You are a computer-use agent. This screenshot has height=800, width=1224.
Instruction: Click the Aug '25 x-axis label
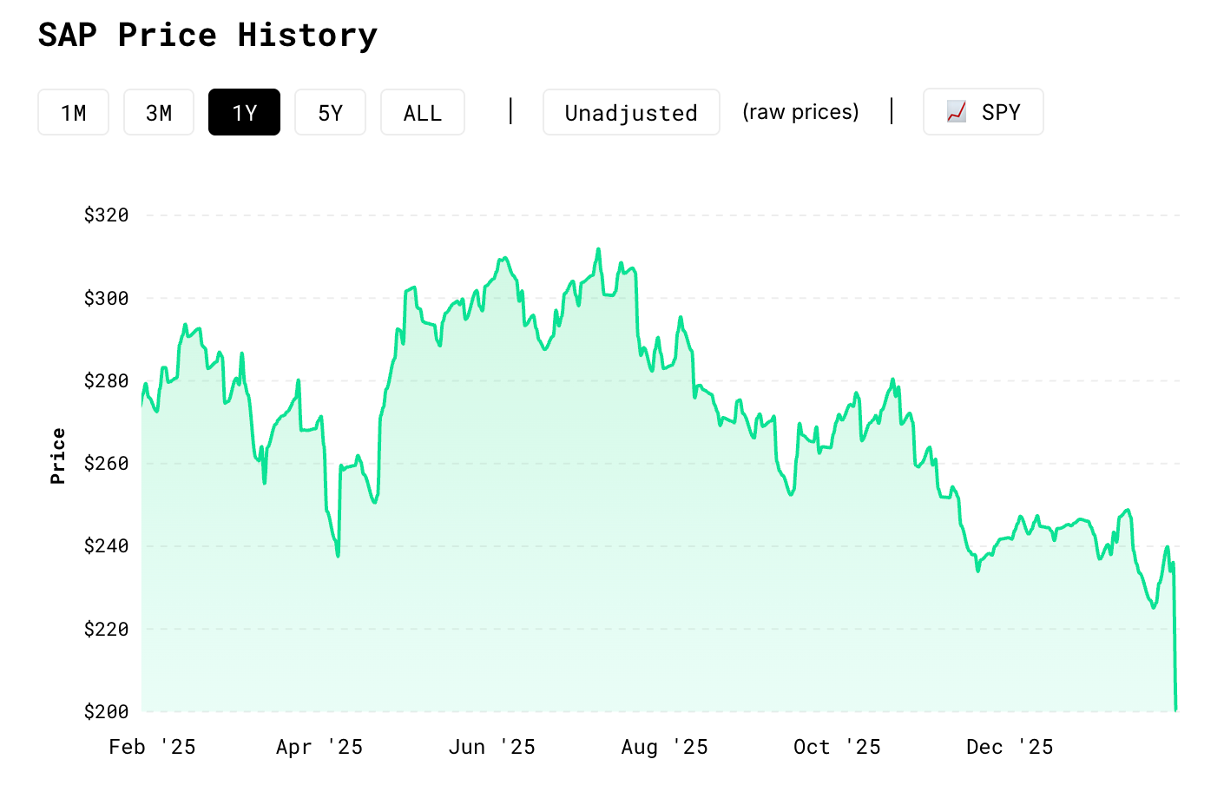664,747
